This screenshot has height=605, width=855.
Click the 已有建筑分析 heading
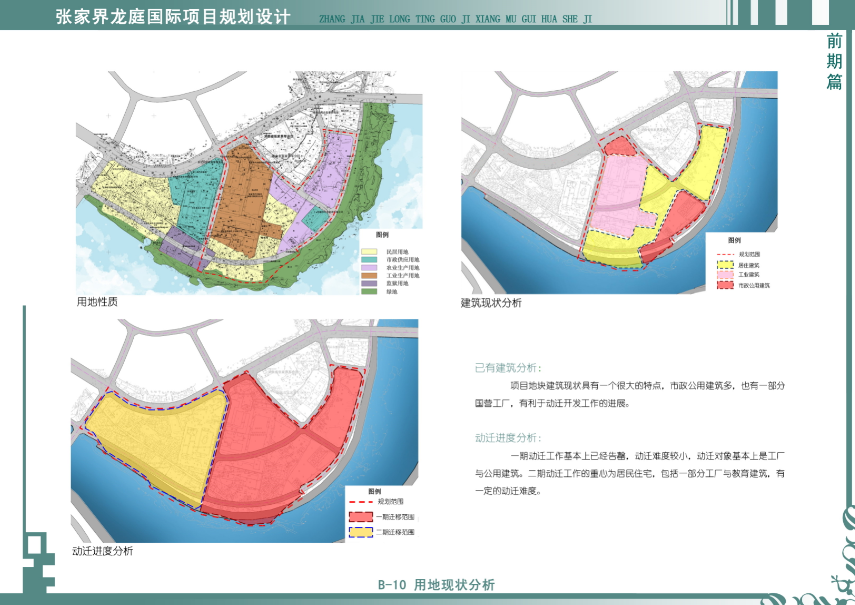[508, 368]
